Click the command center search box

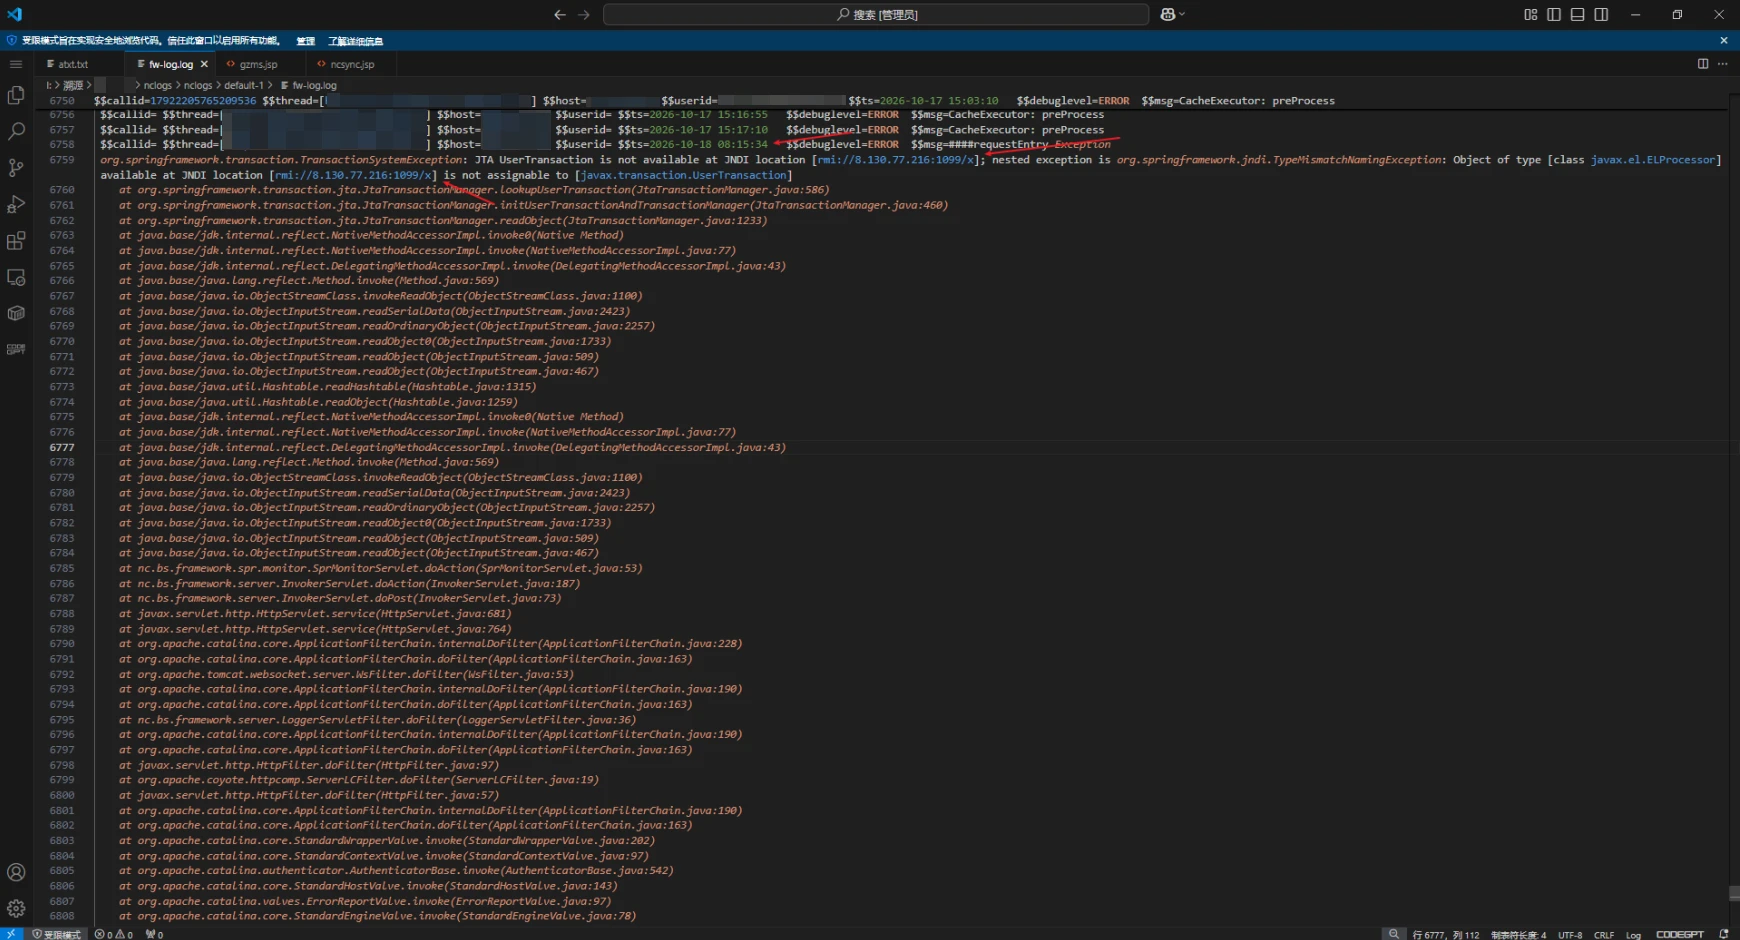point(876,14)
